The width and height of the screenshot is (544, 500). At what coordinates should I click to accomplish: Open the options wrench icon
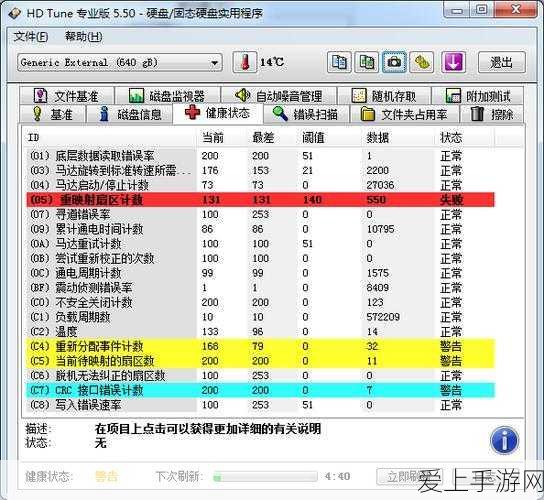pos(422,62)
